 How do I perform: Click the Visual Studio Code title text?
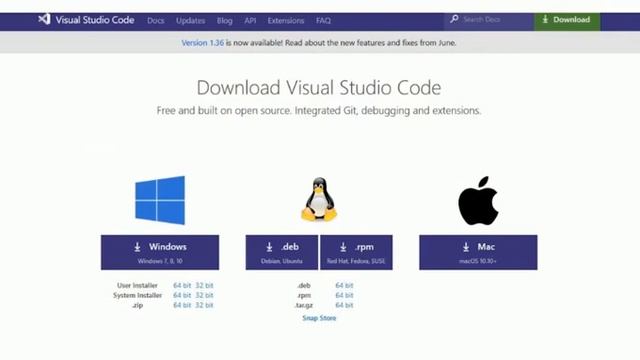(x=95, y=20)
